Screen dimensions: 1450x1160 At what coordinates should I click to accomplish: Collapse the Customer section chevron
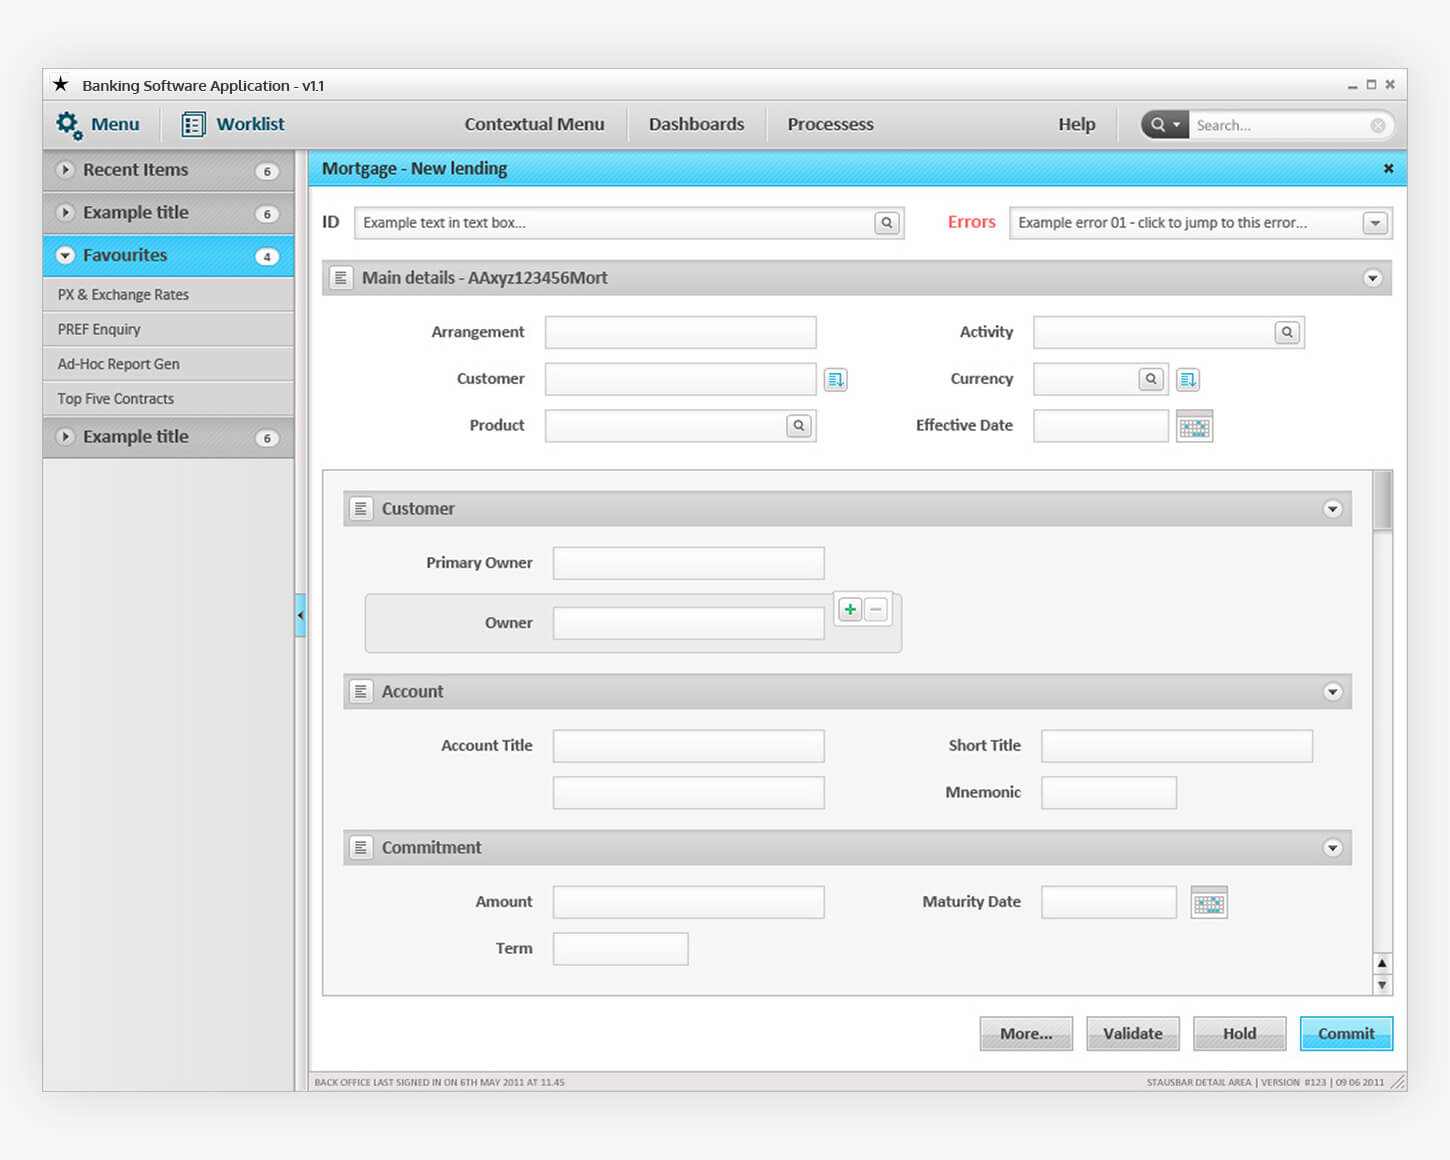tap(1332, 509)
